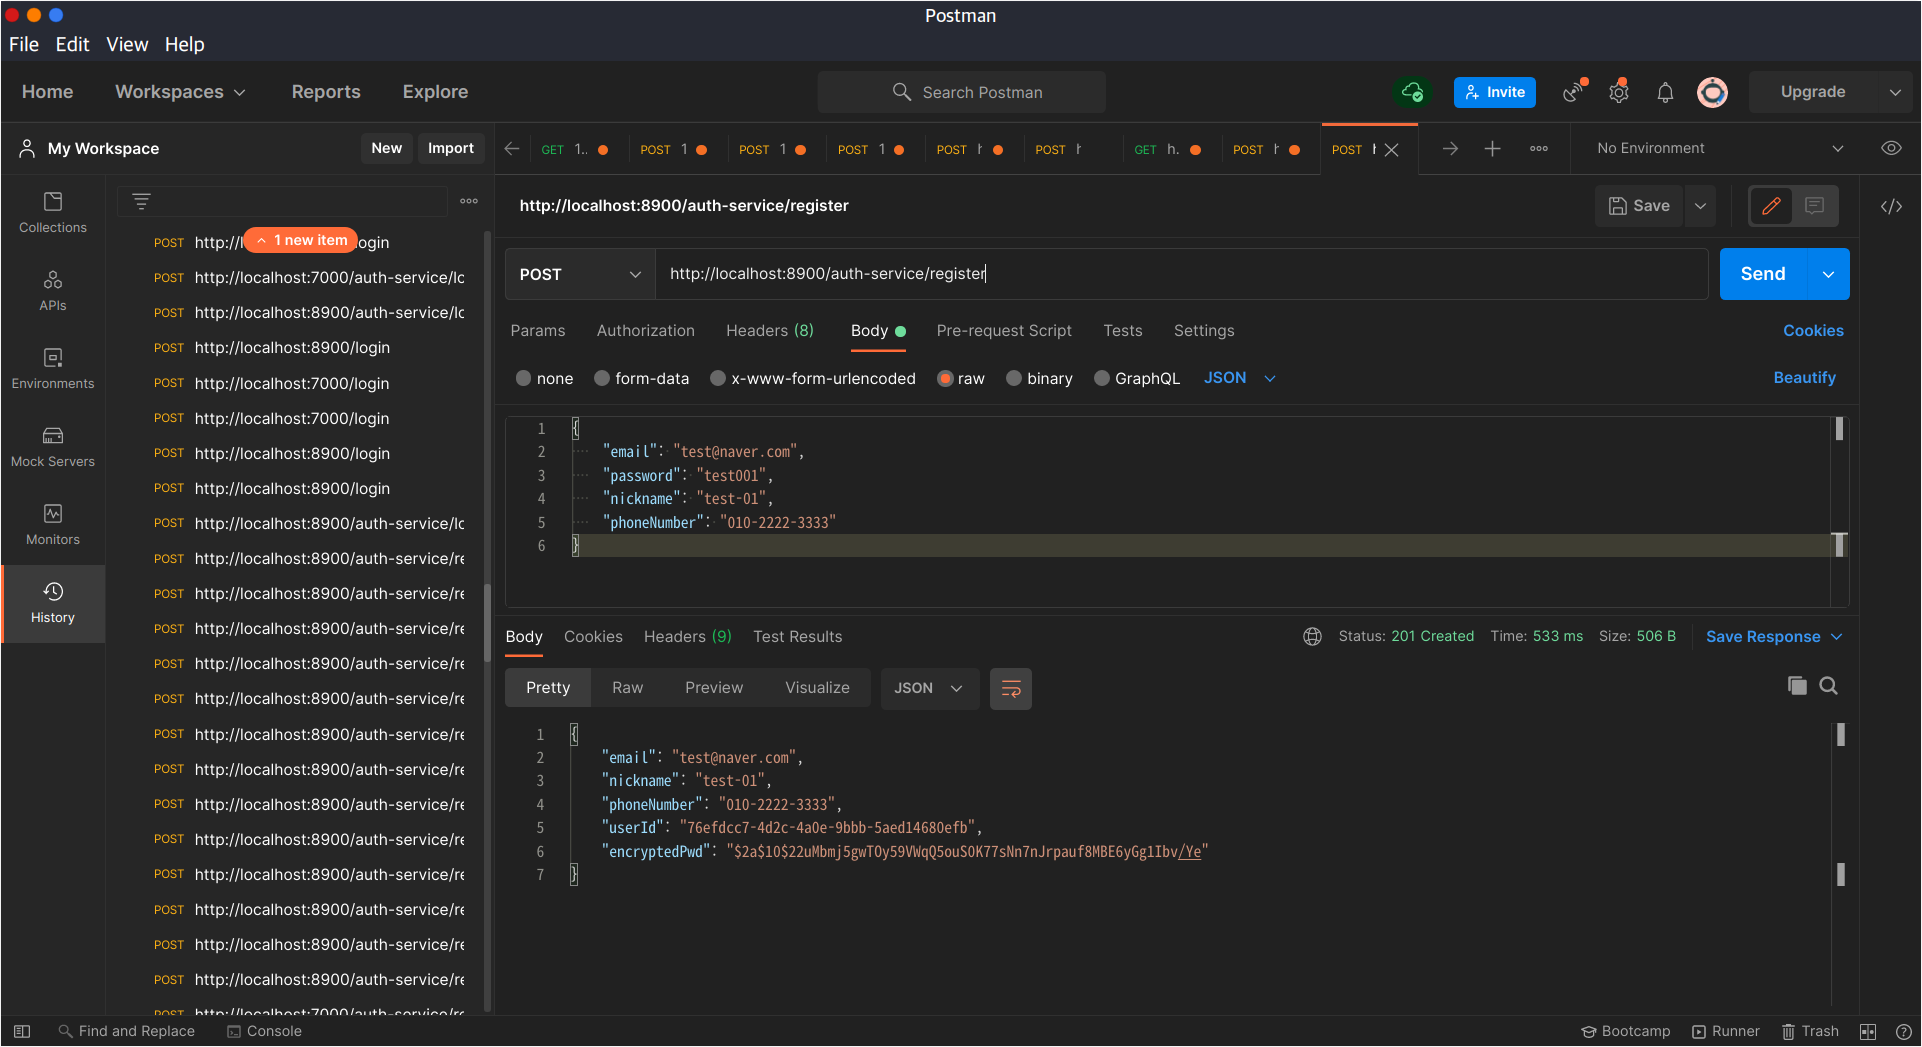Viewport: 1922px width, 1047px height.
Task: Choose the none body radio button
Action: (x=524, y=379)
